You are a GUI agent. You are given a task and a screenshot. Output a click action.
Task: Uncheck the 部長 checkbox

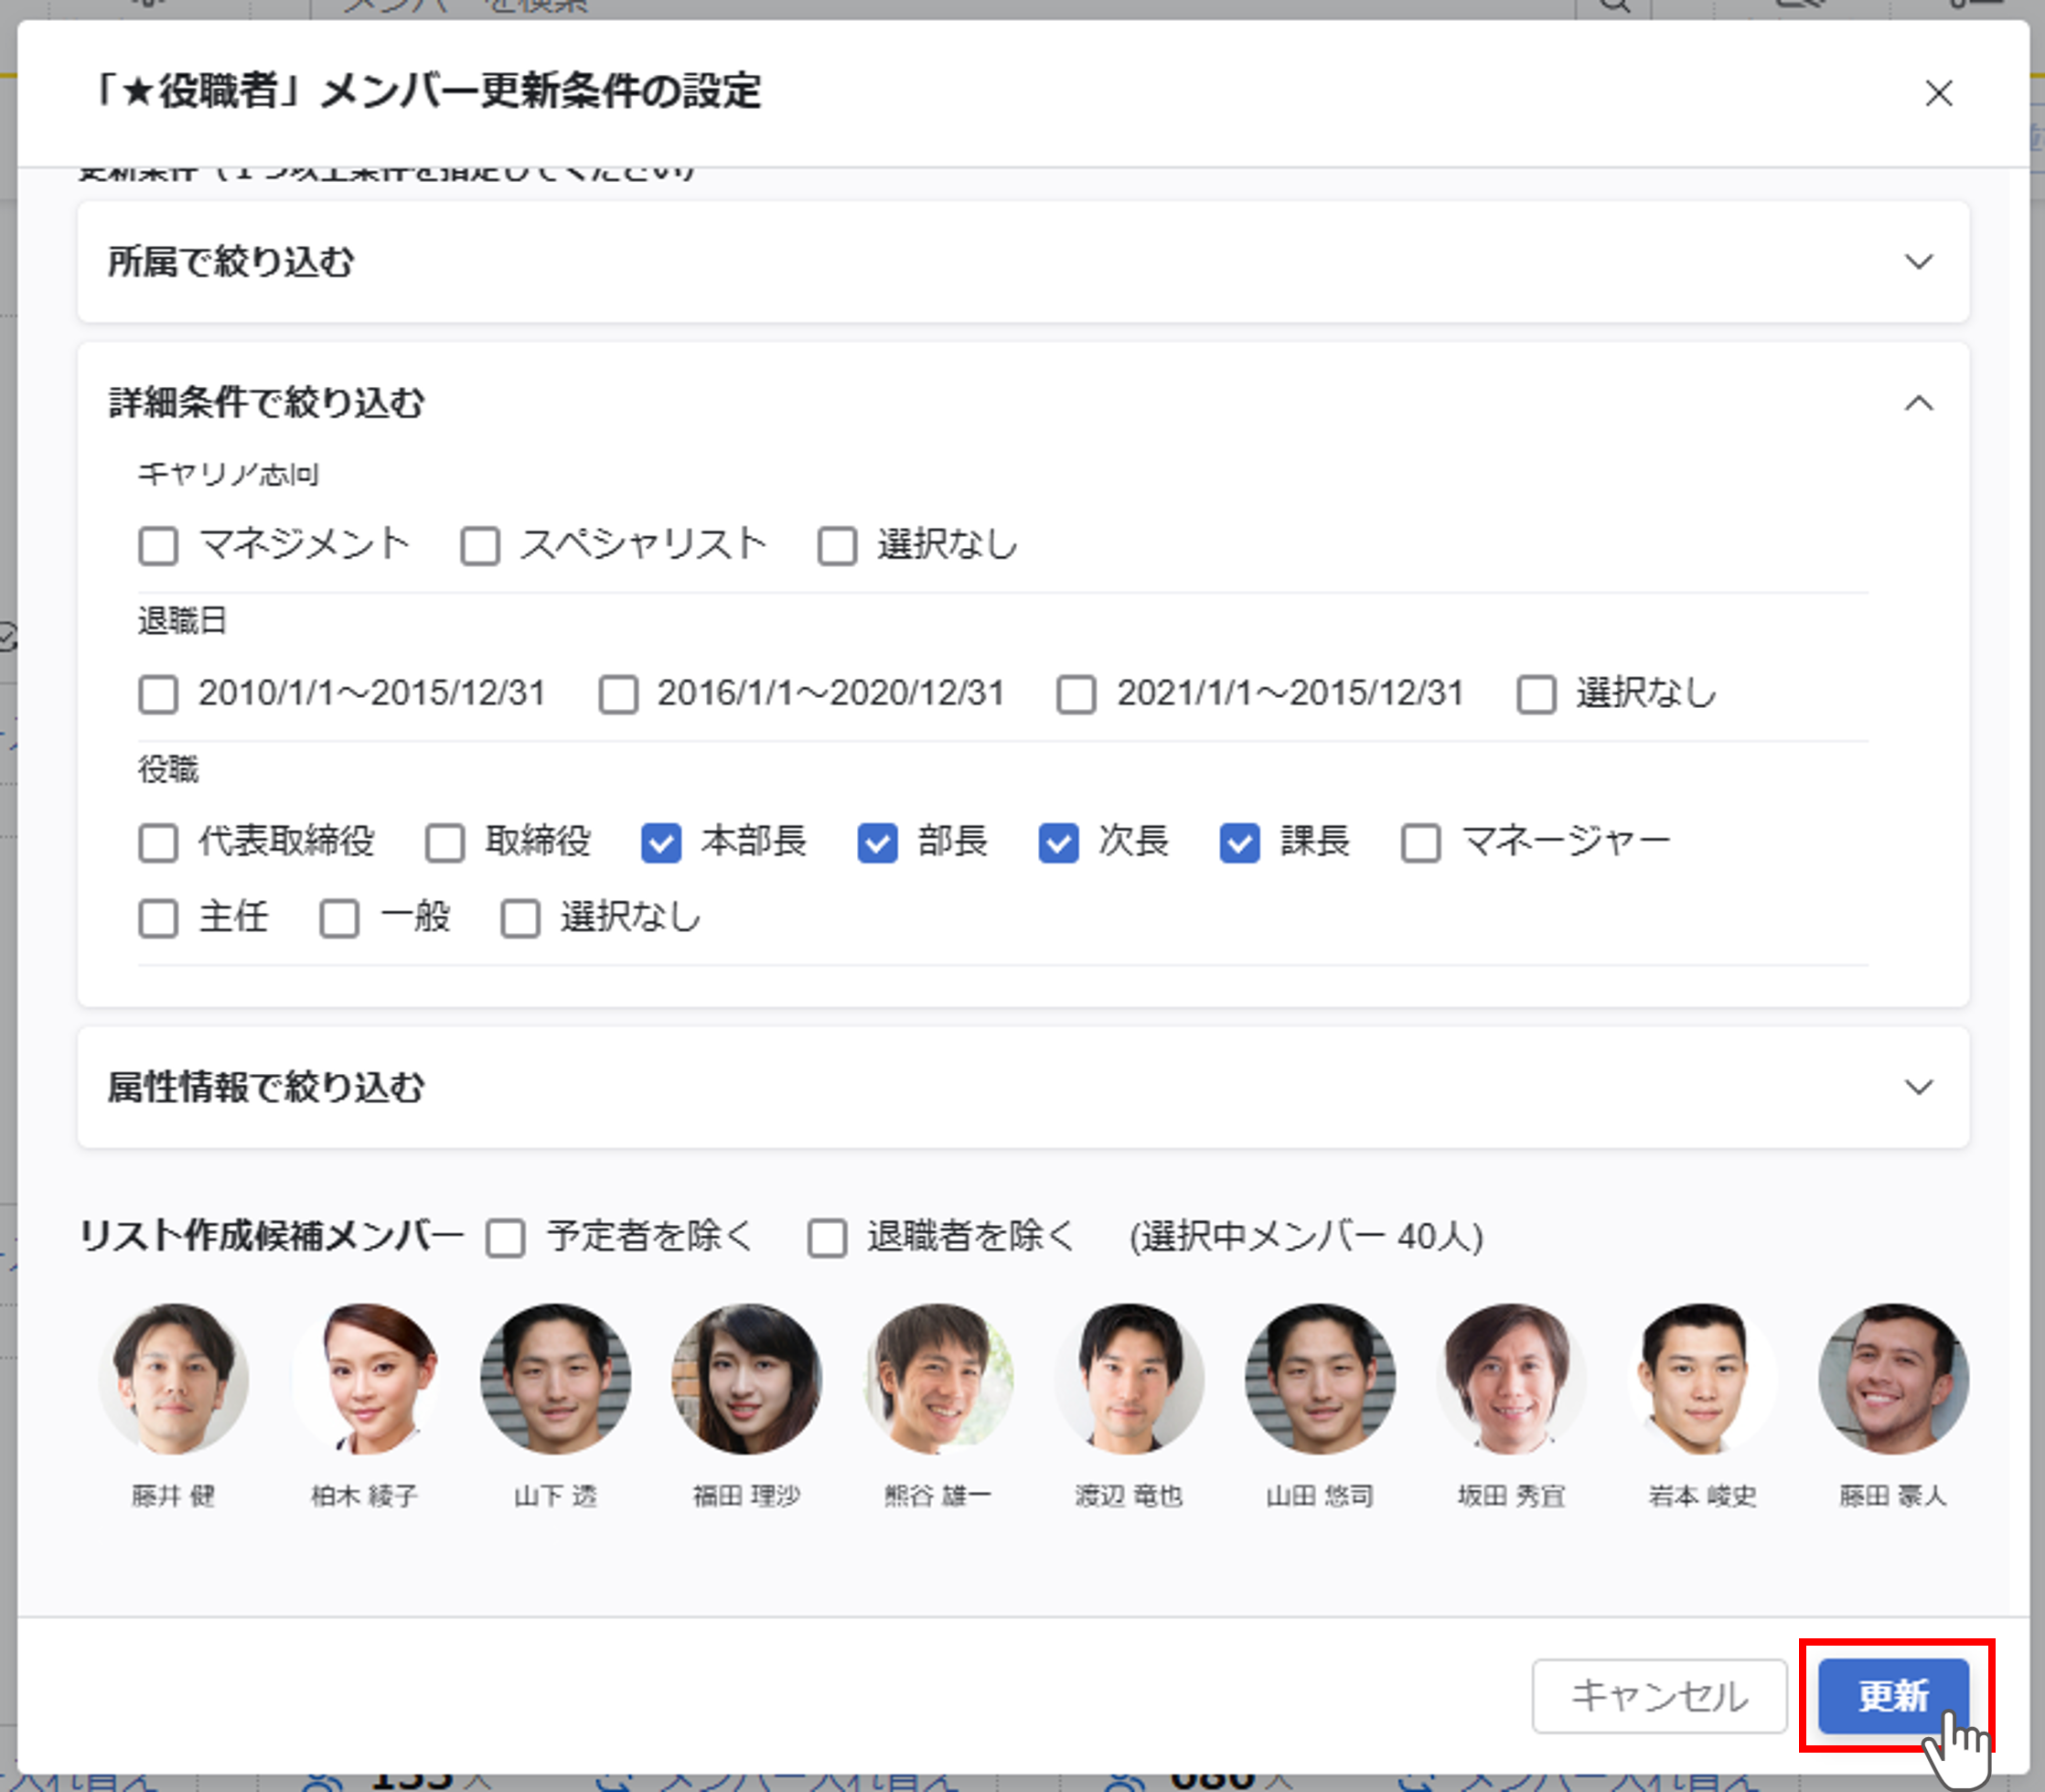point(877,842)
